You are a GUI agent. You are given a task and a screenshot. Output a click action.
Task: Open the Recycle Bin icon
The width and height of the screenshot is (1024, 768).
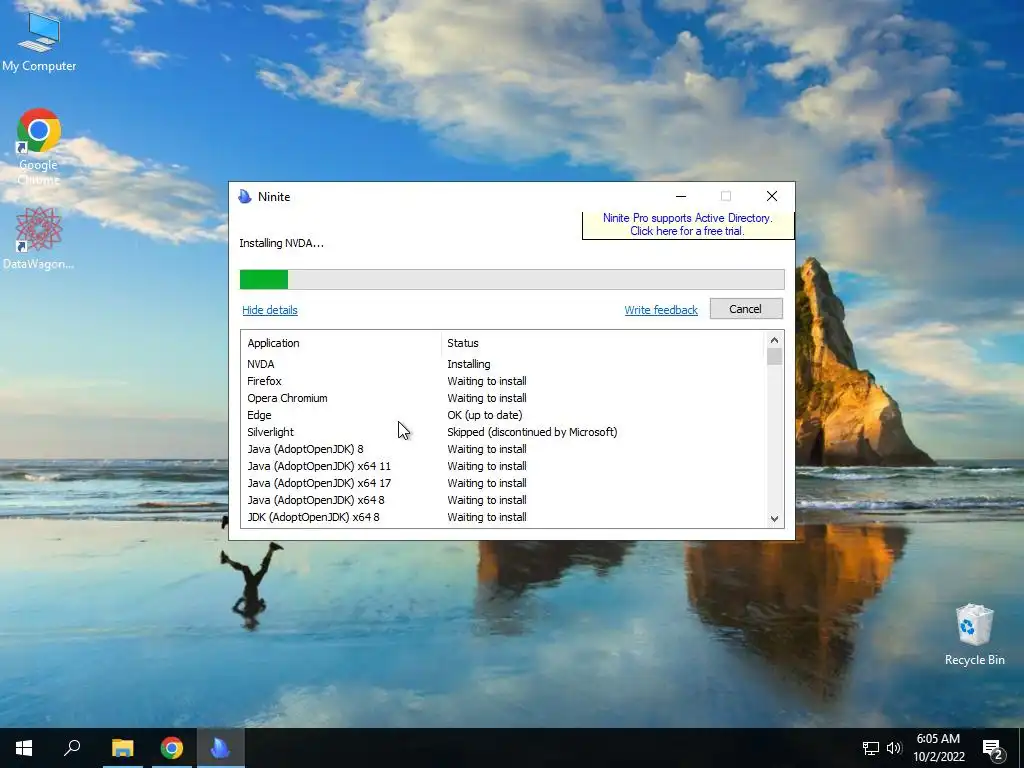(x=974, y=634)
